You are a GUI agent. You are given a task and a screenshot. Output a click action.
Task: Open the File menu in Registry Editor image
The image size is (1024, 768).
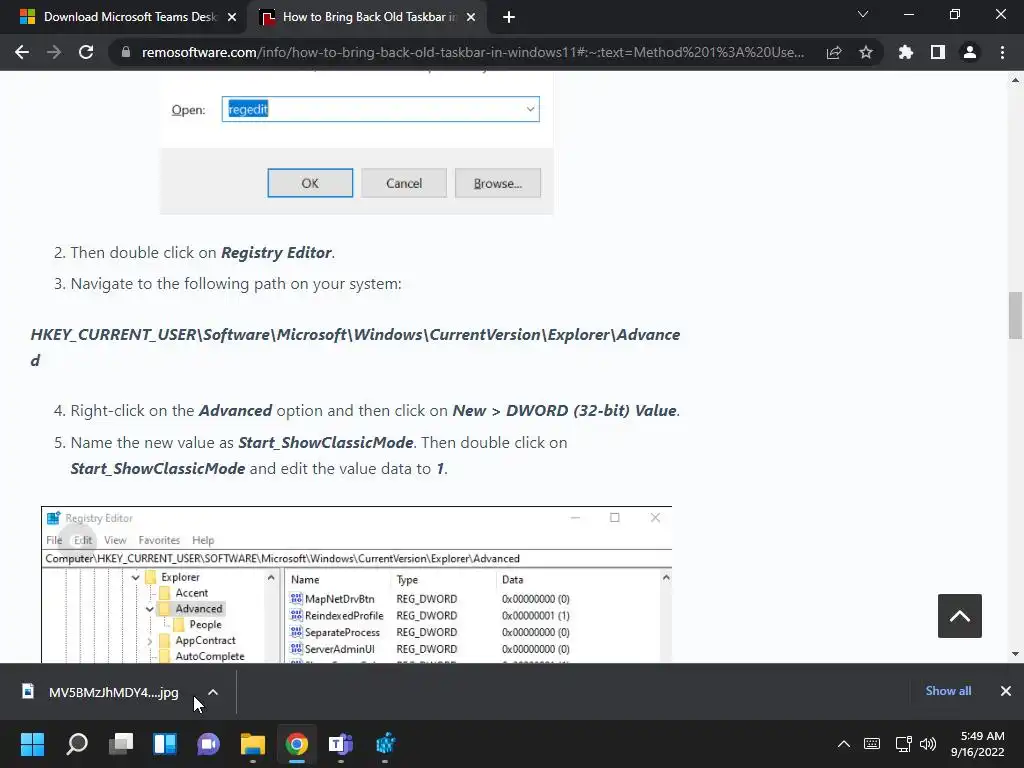[54, 540]
